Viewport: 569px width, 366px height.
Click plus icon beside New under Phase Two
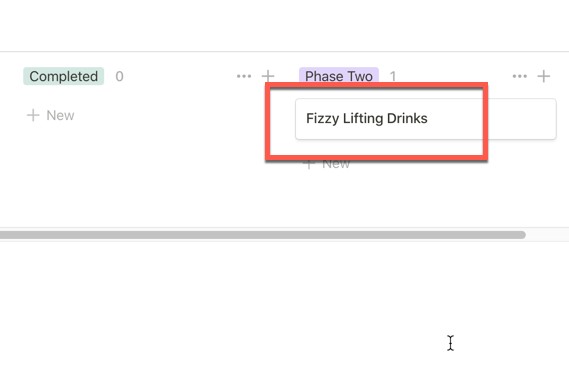pyautogui.click(x=309, y=164)
